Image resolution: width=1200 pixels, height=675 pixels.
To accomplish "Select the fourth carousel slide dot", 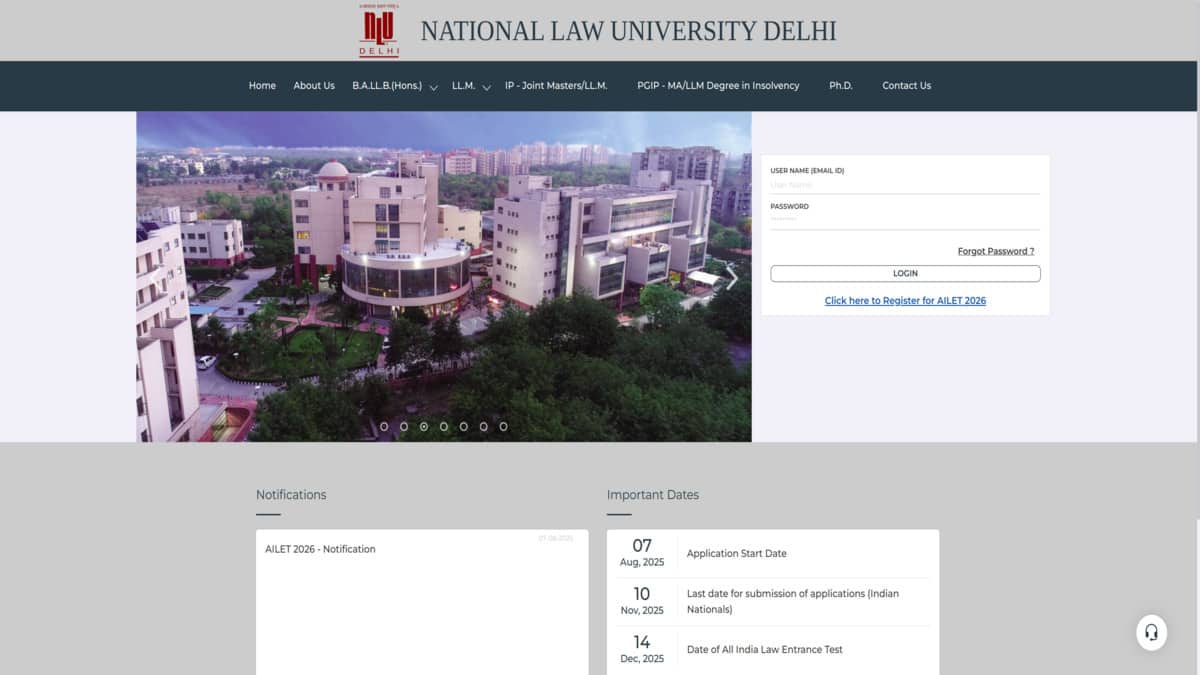I will click(x=444, y=426).
